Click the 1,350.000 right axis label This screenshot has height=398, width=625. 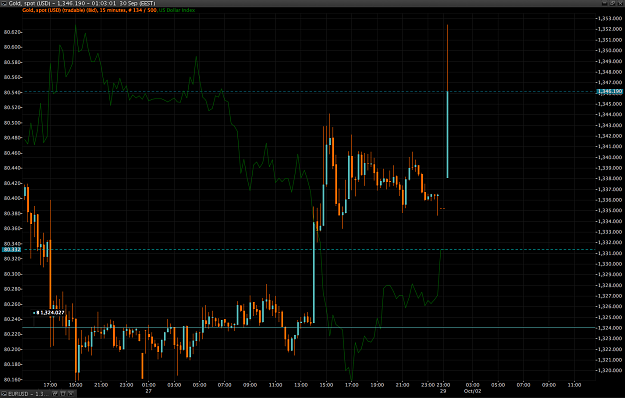point(609,51)
